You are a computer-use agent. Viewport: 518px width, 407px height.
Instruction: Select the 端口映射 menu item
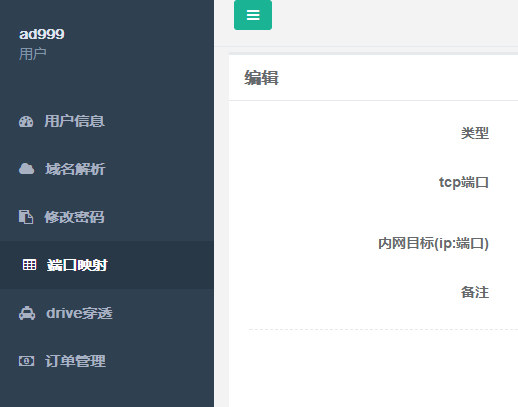click(107, 265)
